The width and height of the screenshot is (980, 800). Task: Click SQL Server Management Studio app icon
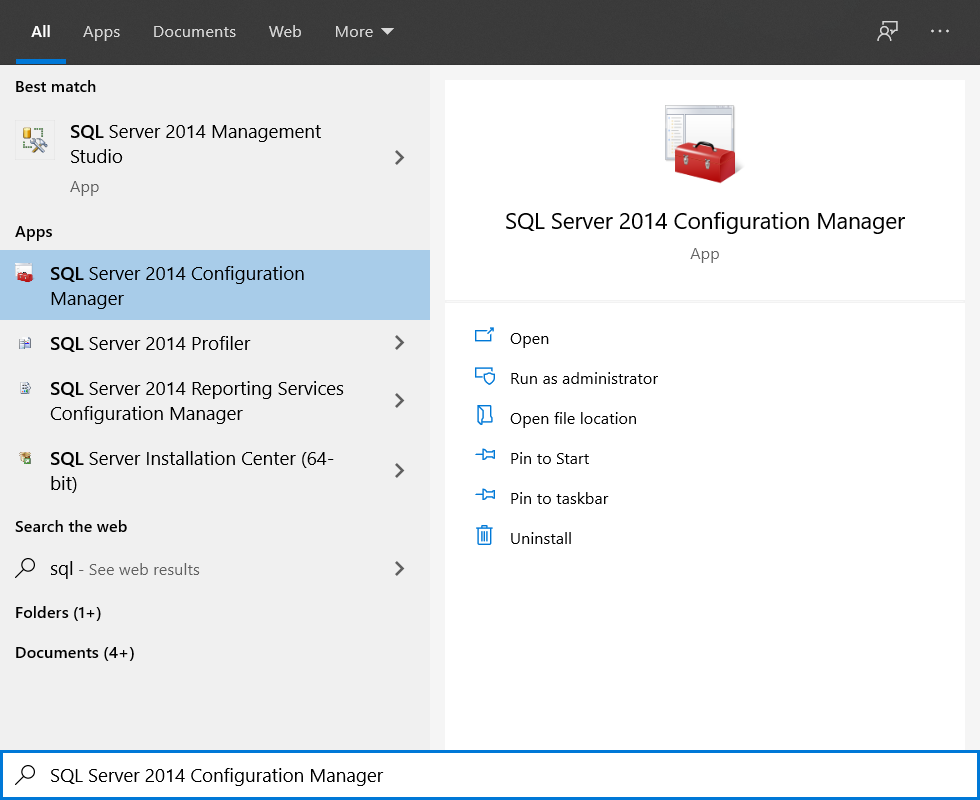click(35, 141)
